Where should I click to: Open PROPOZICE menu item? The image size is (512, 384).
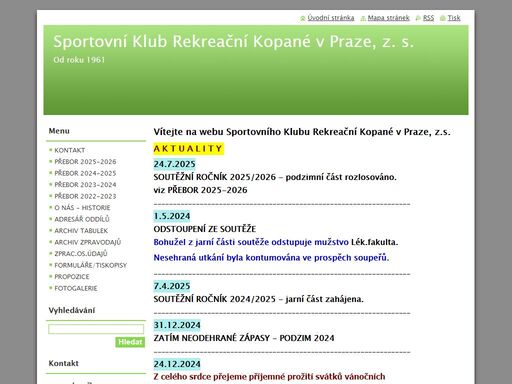(x=72, y=277)
